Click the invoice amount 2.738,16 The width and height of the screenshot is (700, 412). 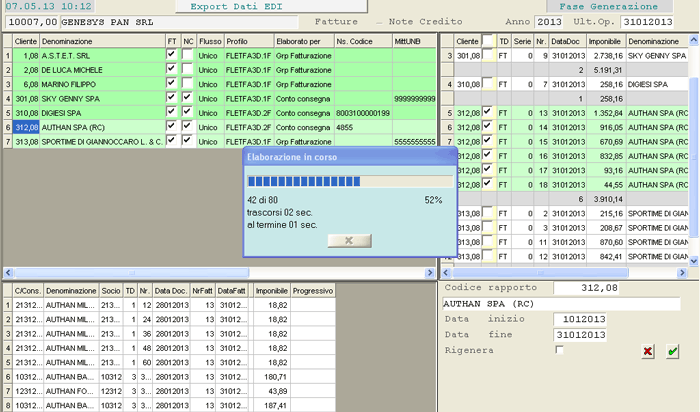(608, 56)
